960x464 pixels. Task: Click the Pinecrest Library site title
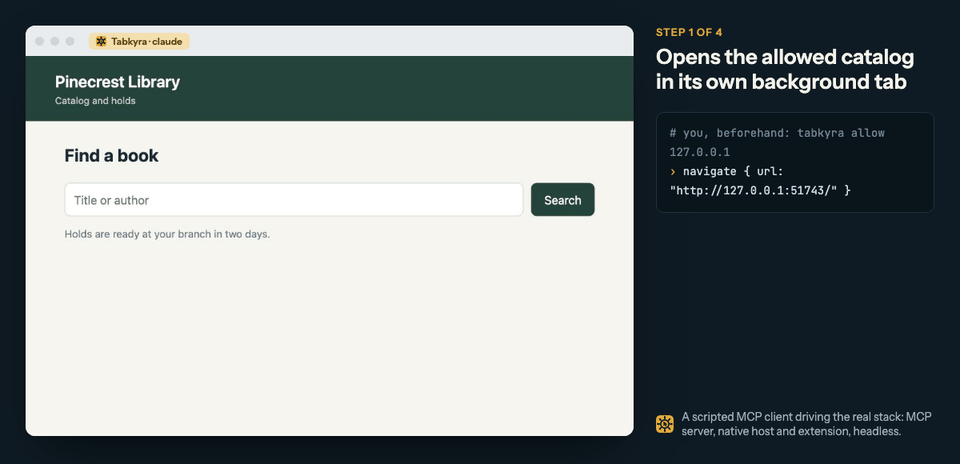118,82
